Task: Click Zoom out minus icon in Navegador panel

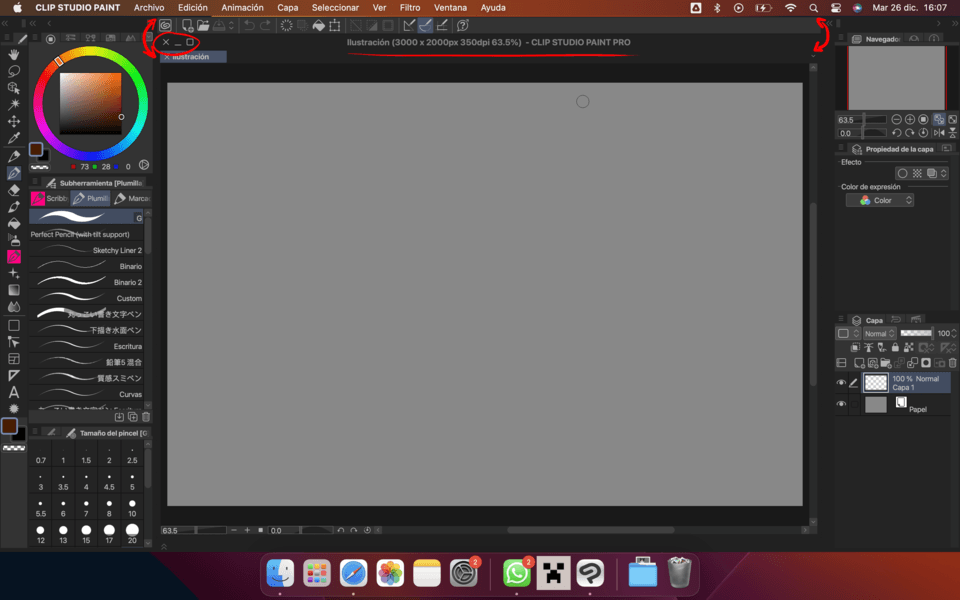Action: point(896,119)
